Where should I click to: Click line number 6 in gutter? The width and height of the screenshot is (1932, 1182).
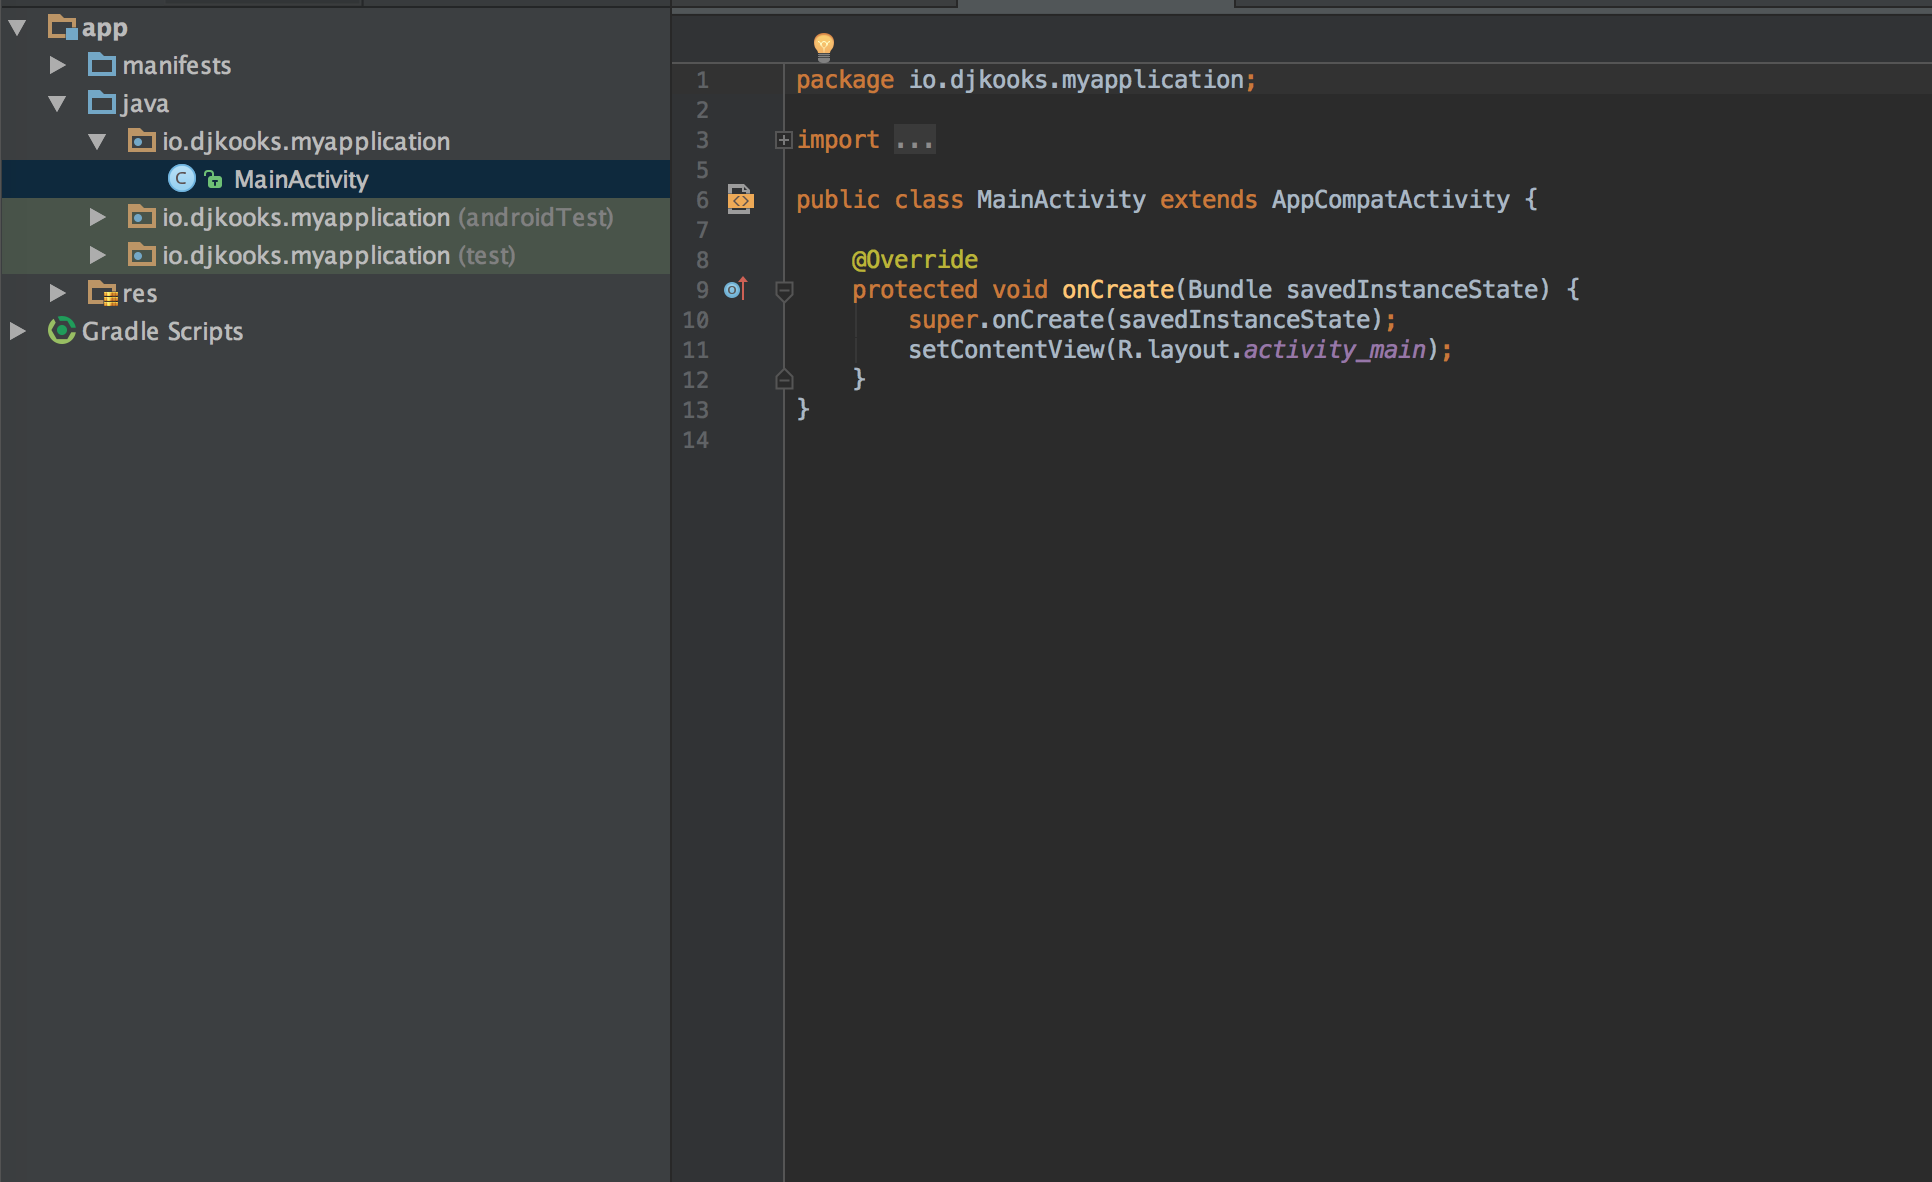(703, 200)
